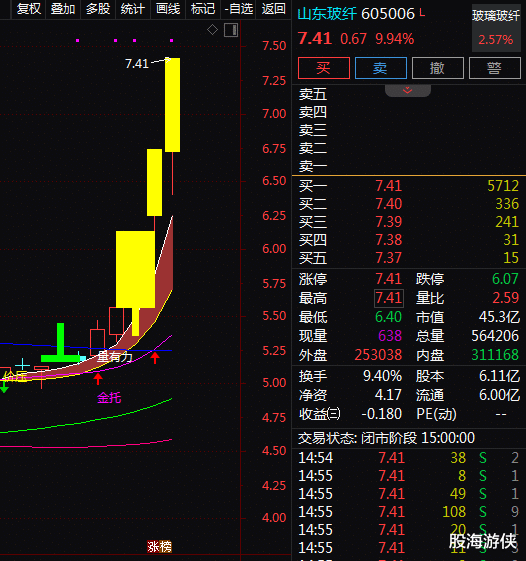Click the 金托 signal arrow marker
The height and width of the screenshot is (561, 526).
tap(98, 379)
